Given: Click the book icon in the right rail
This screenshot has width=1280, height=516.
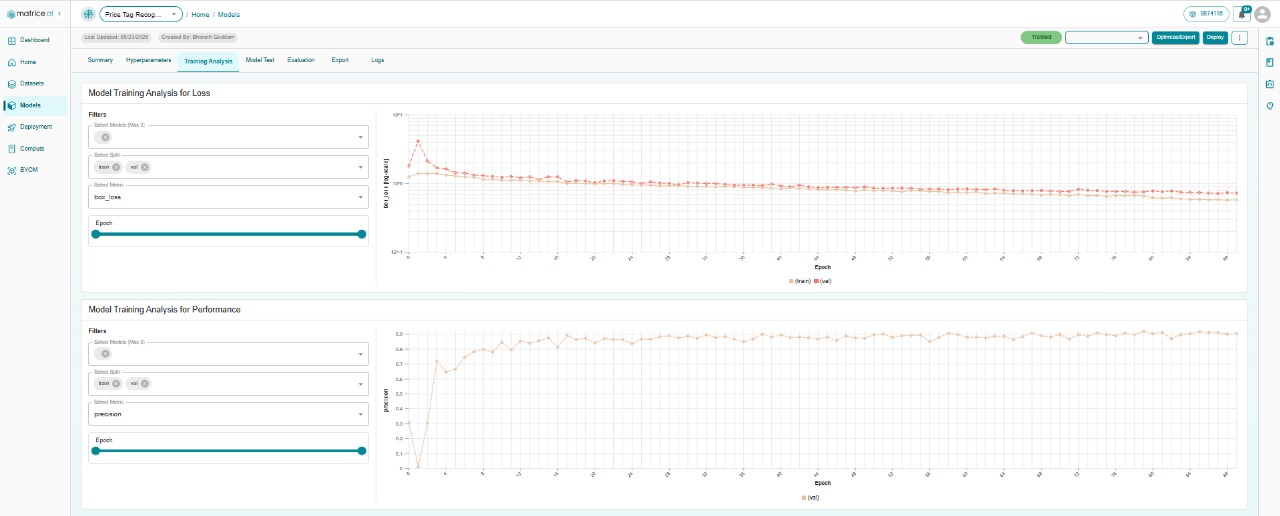Looking at the screenshot, I should pos(1270,62).
